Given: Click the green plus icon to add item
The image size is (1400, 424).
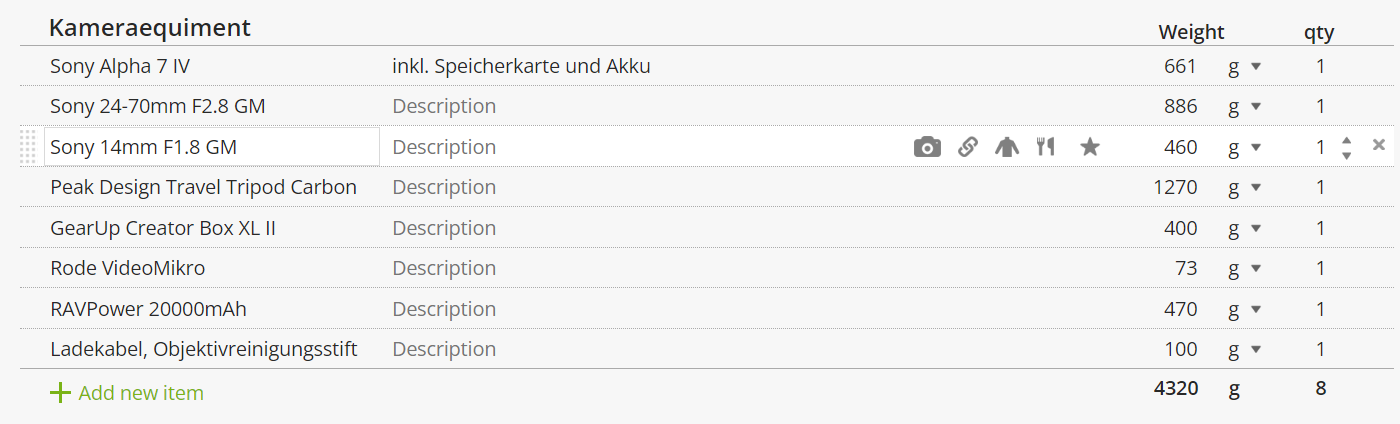Looking at the screenshot, I should (60, 393).
